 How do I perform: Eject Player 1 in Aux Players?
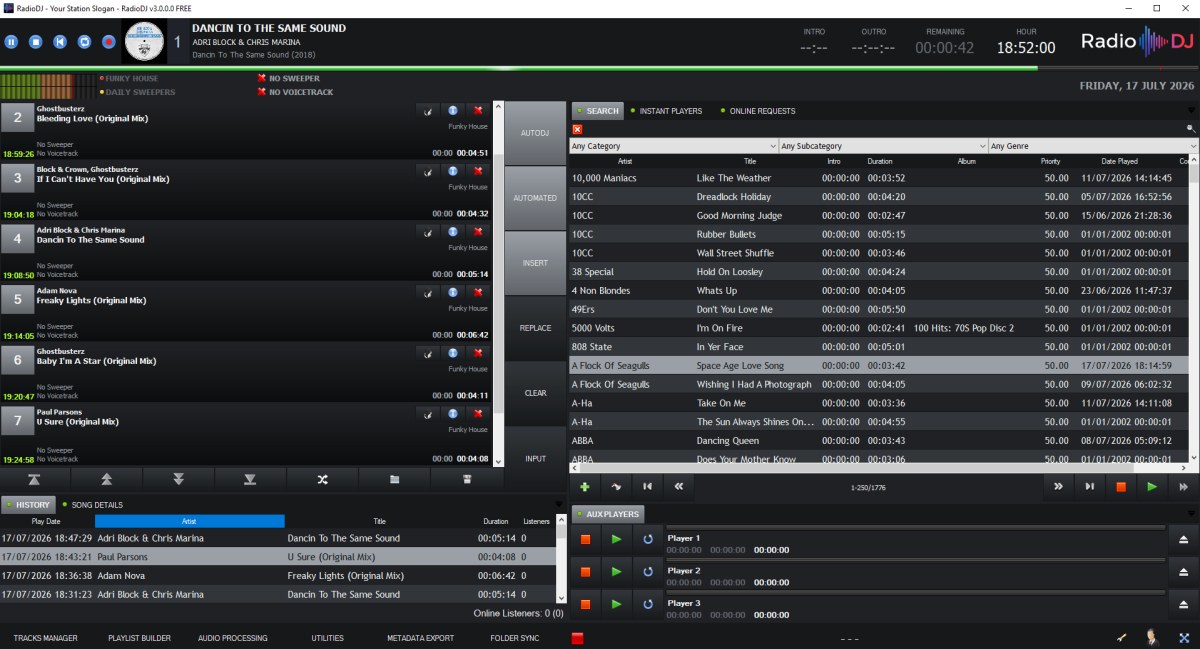[1183, 539]
